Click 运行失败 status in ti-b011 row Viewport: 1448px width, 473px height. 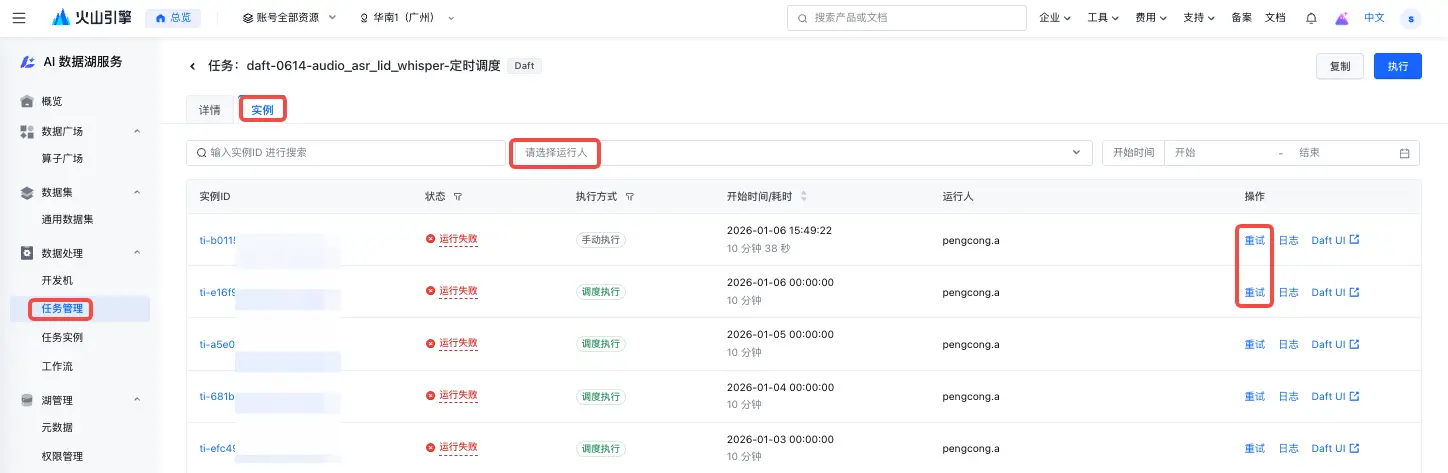458,239
